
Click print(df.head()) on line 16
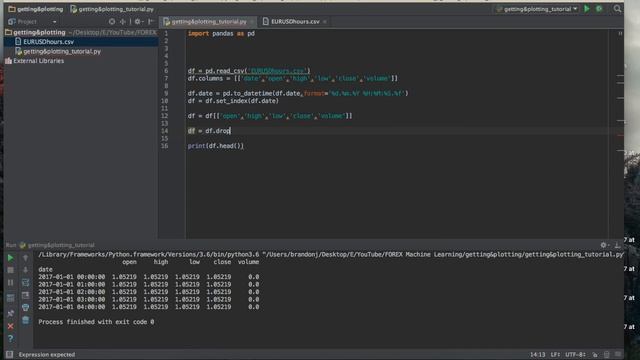coord(216,146)
